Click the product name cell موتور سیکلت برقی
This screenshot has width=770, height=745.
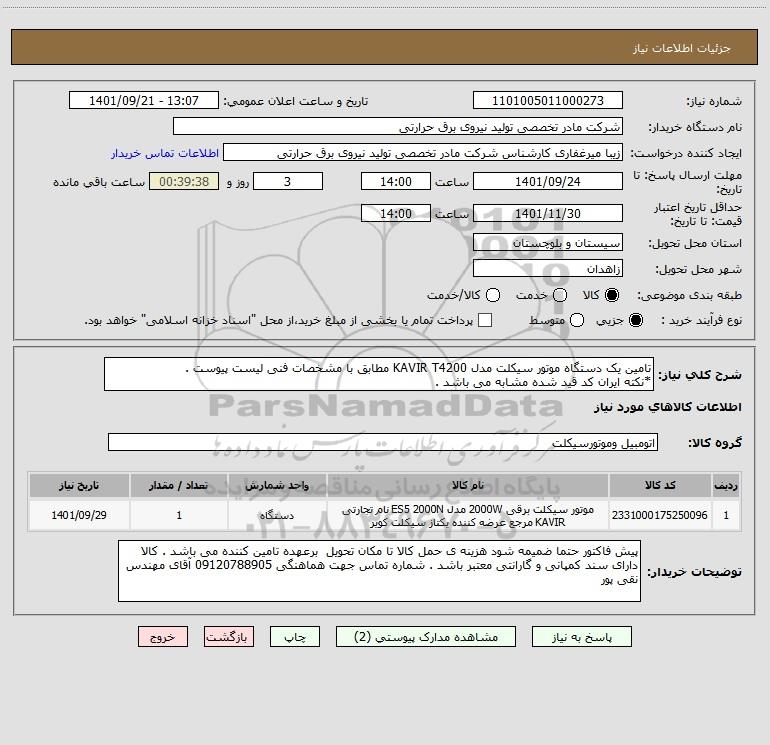pyautogui.click(x=468, y=515)
